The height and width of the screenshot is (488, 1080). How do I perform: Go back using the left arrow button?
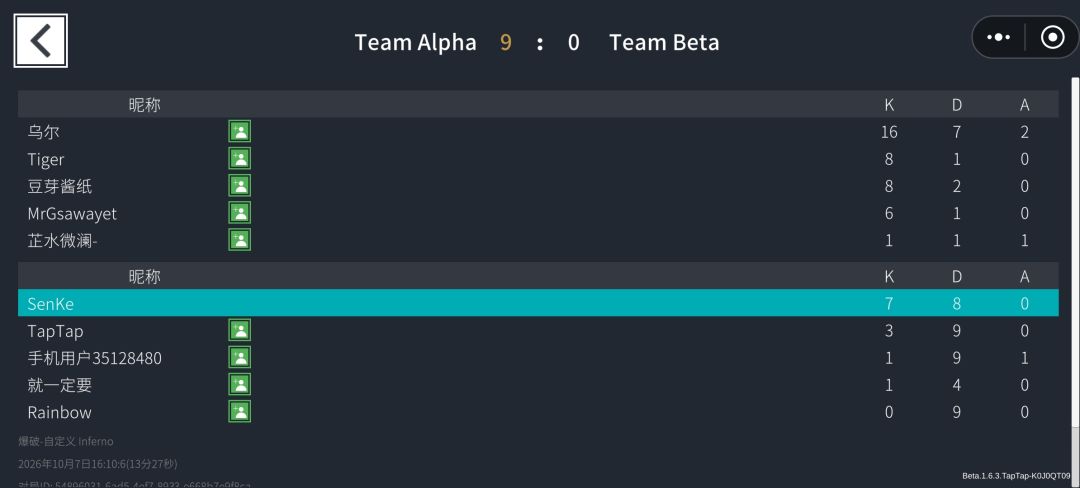coord(41,41)
